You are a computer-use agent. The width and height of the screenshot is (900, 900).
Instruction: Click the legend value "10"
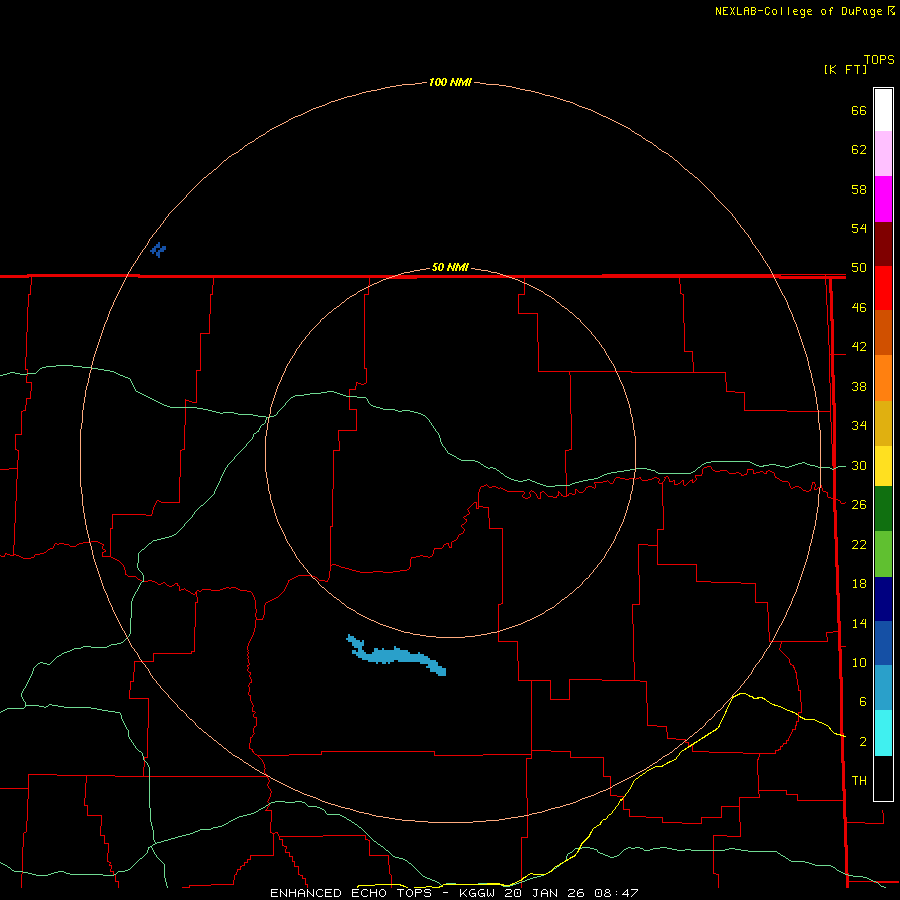859,663
